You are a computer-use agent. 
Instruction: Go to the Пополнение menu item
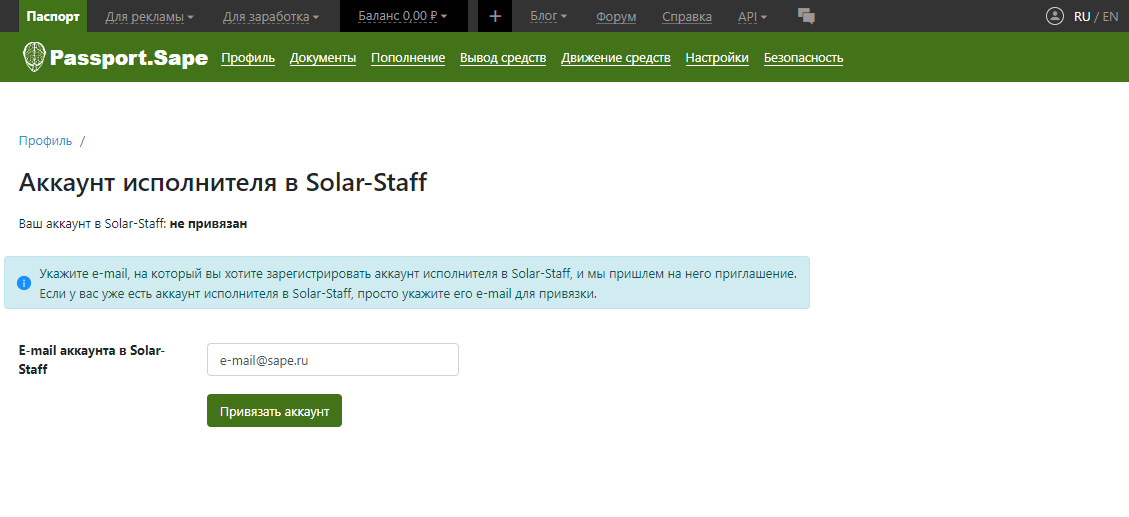[x=408, y=58]
